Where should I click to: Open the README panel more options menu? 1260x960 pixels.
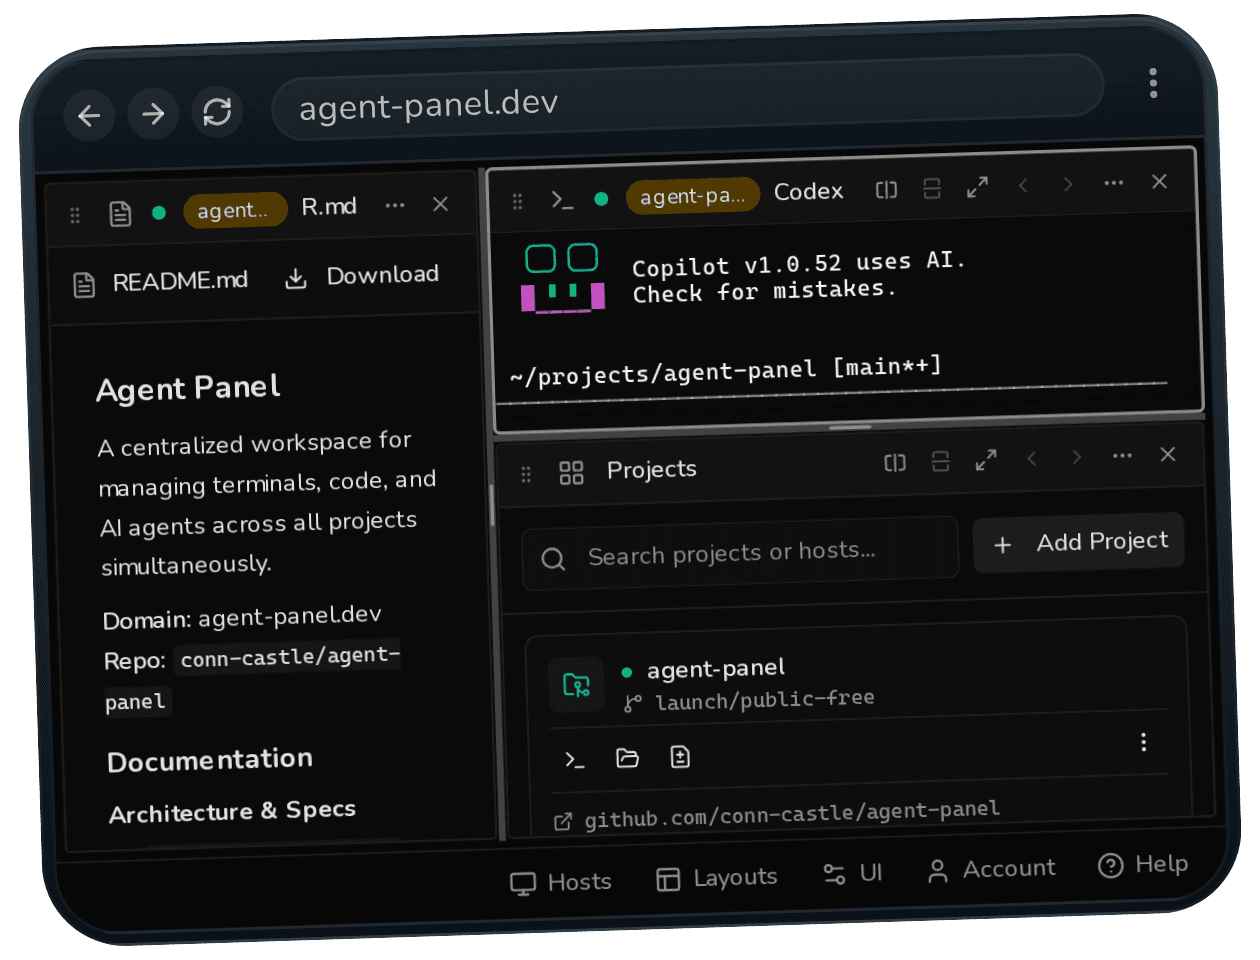(x=395, y=205)
